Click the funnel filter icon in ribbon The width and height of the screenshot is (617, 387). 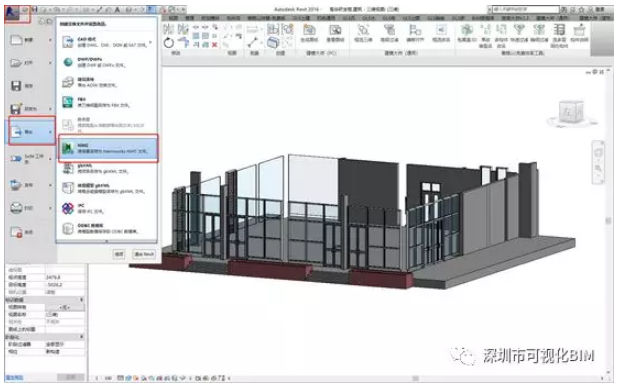tap(519, 29)
